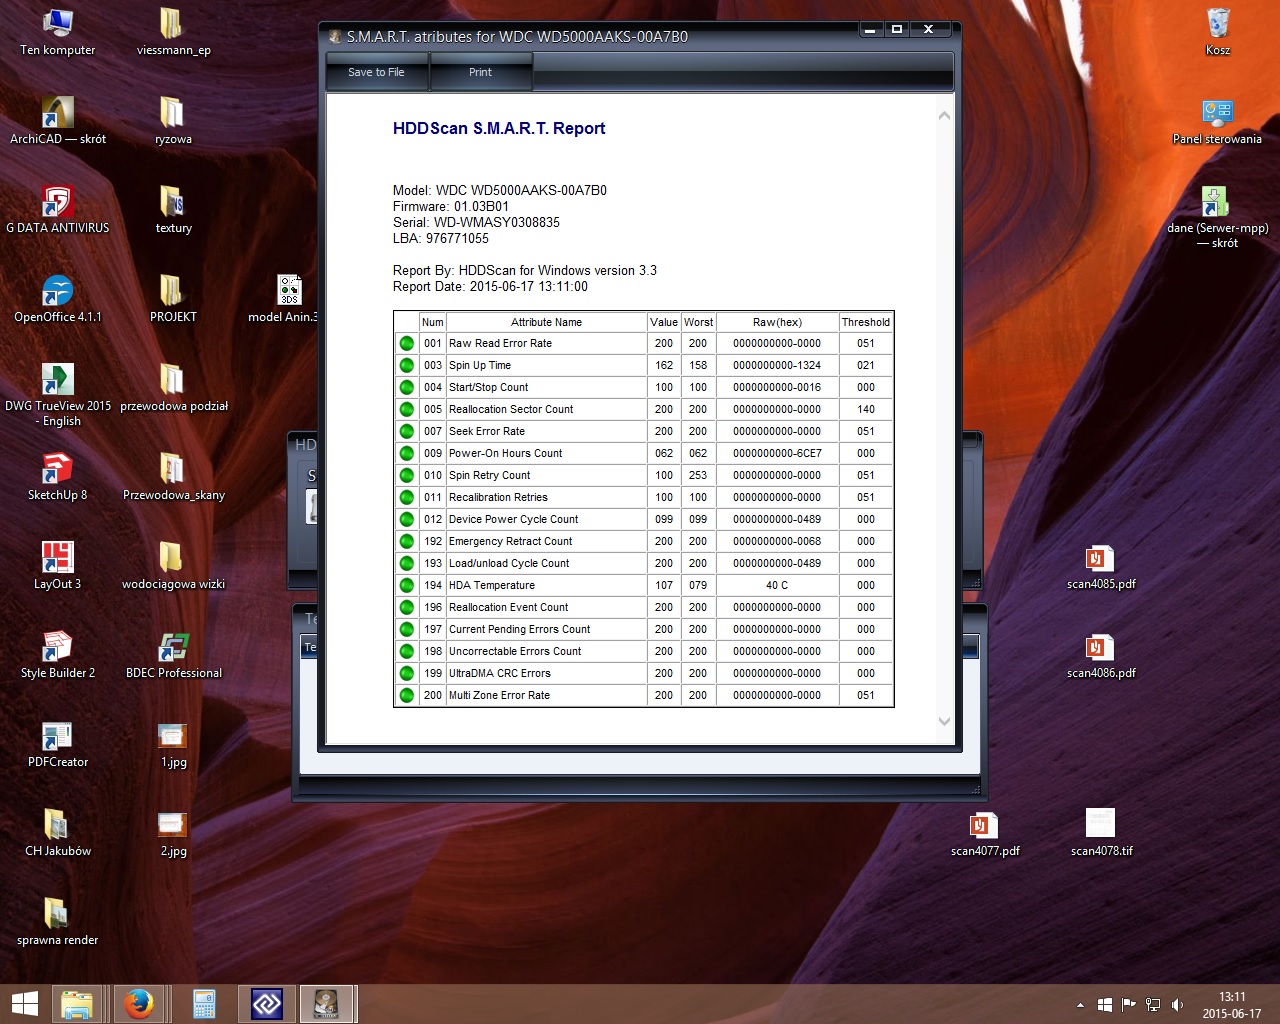1280x1024 pixels.
Task: Click the green status icon for Power-On Hours Count
Action: pyautogui.click(x=407, y=453)
